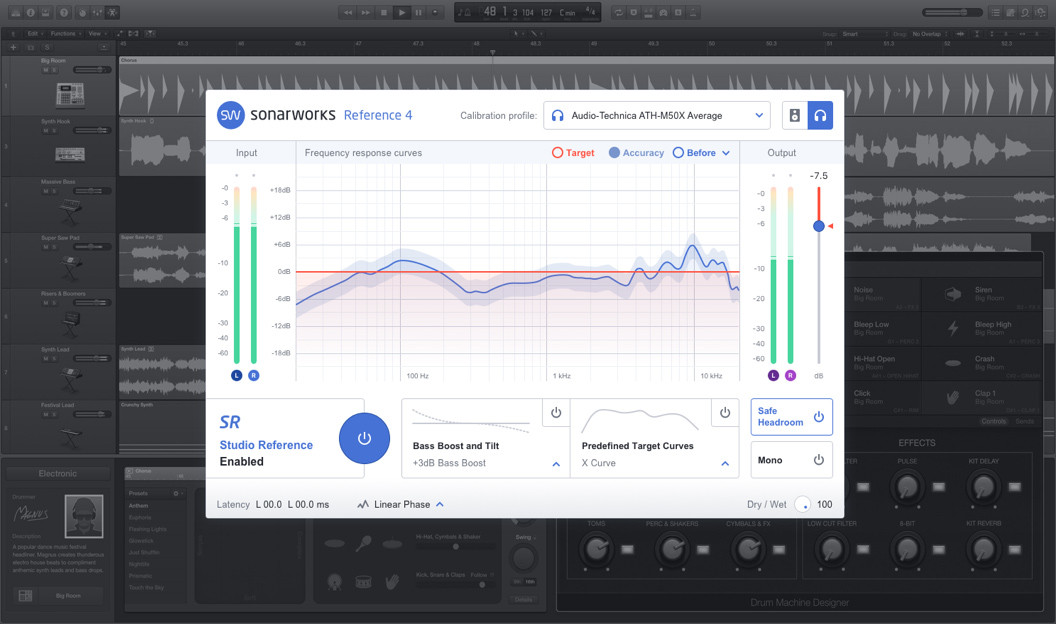Viewport: 1056px width, 624px height.
Task: Click the output gain slider handle
Action: [x=818, y=226]
